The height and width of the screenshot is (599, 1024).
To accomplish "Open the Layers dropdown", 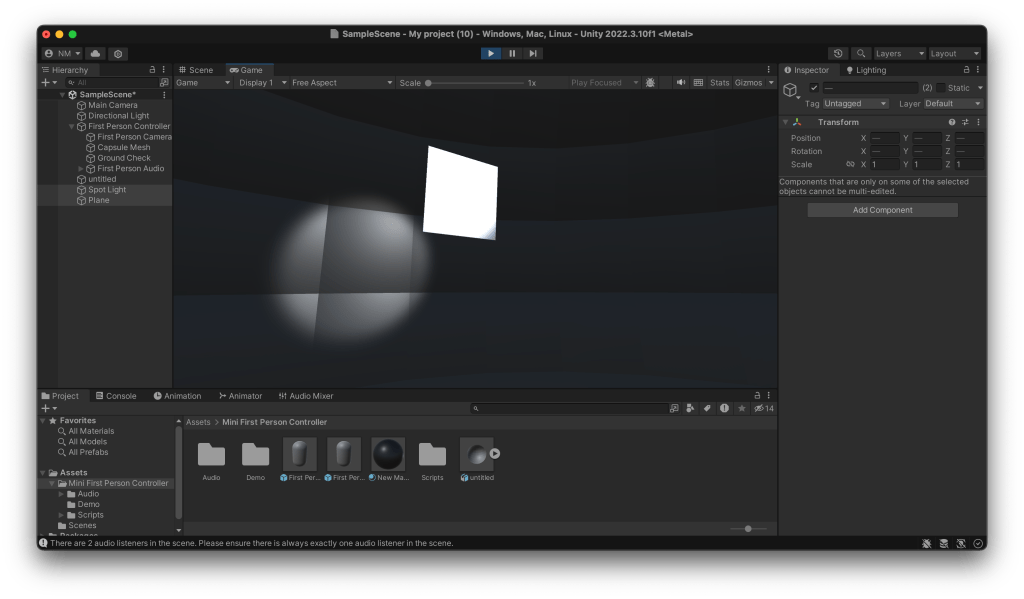I will pos(898,53).
